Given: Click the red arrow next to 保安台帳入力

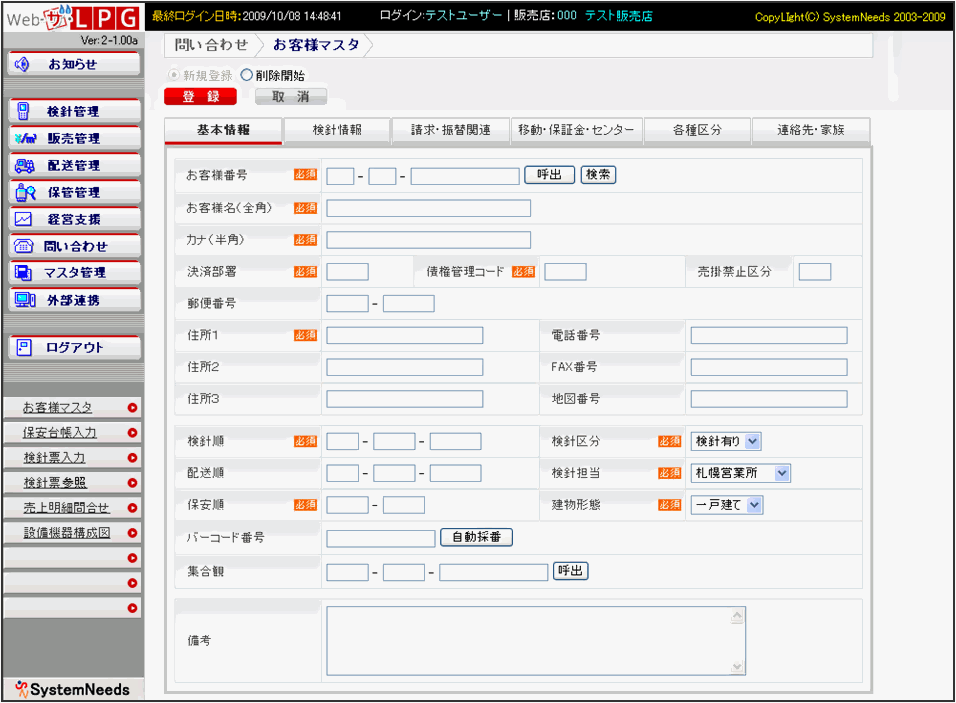Looking at the screenshot, I should 132,433.
